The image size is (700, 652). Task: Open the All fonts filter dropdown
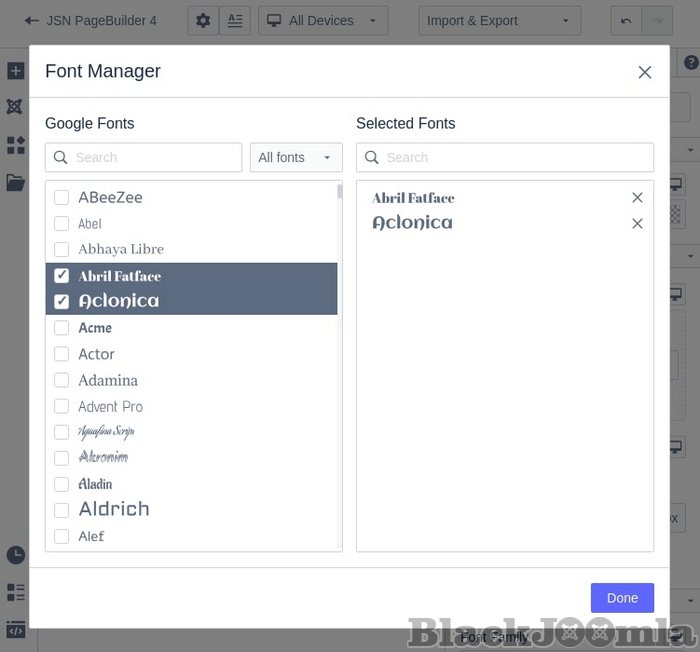[296, 158]
